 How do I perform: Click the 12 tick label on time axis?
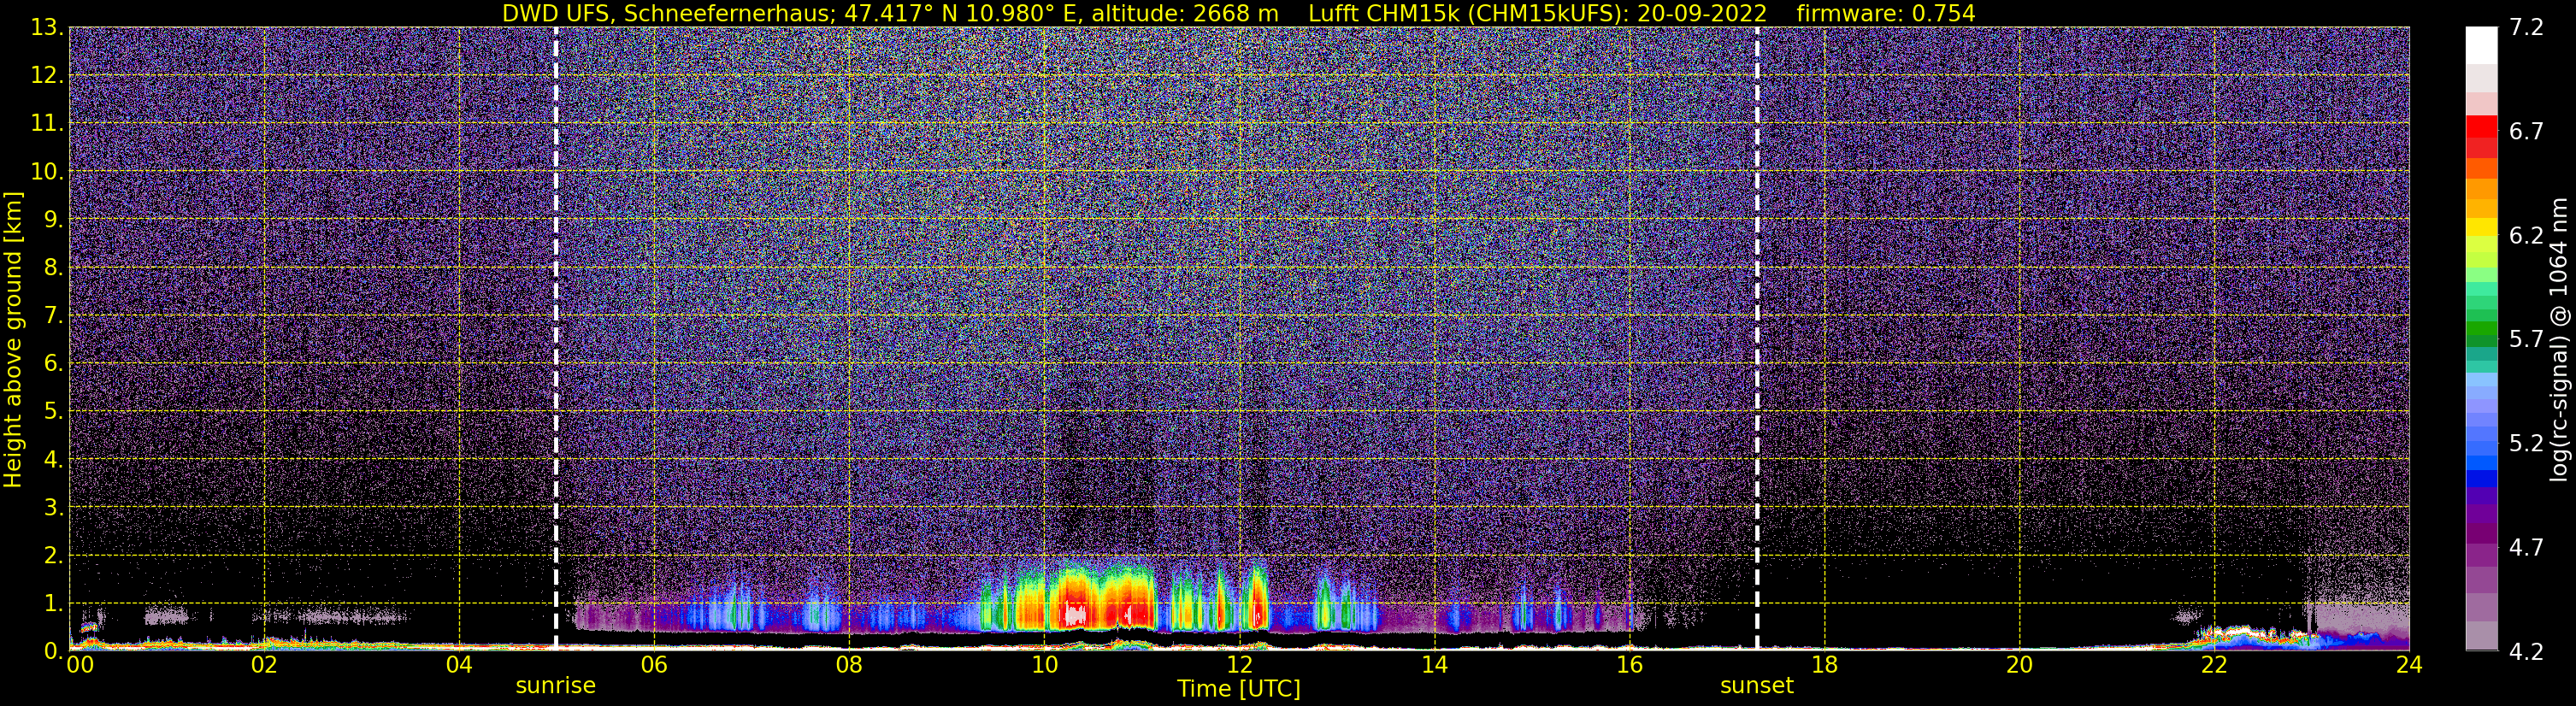pyautogui.click(x=1239, y=665)
